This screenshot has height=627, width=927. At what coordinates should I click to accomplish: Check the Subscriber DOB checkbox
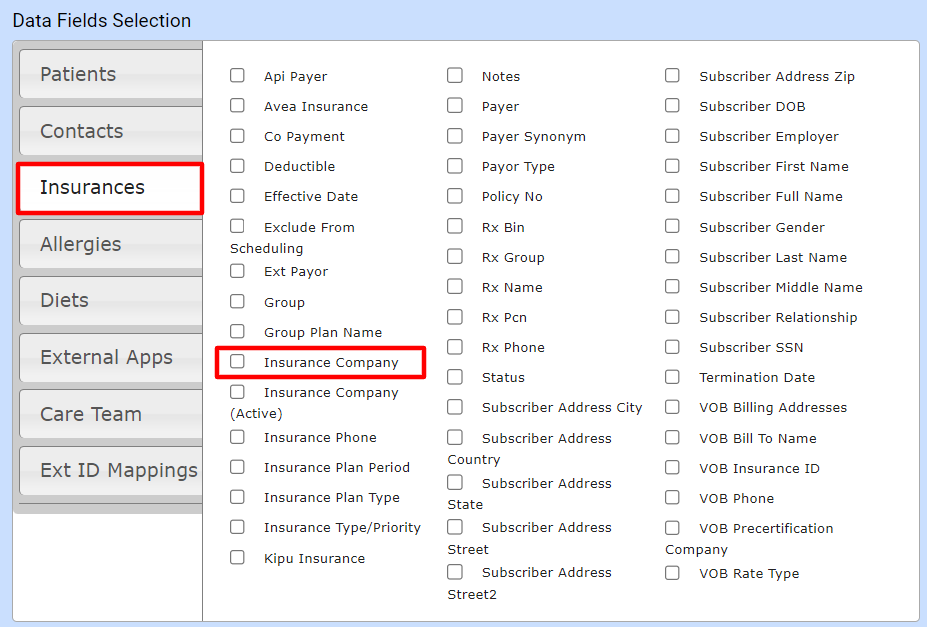(x=673, y=106)
